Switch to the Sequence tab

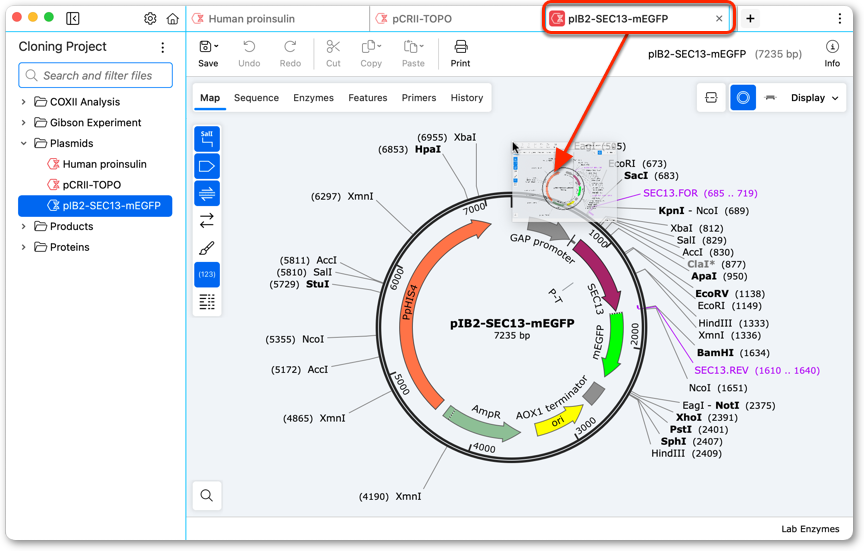pyautogui.click(x=256, y=98)
